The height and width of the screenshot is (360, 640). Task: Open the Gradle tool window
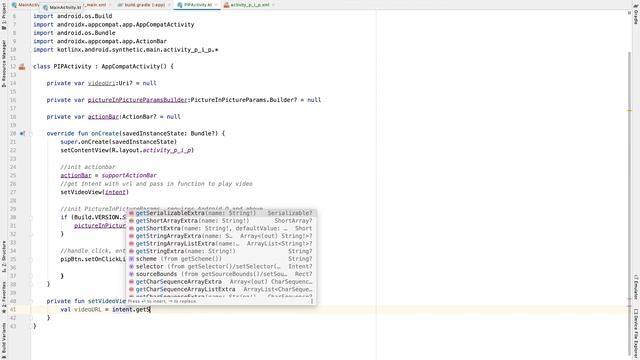point(636,15)
